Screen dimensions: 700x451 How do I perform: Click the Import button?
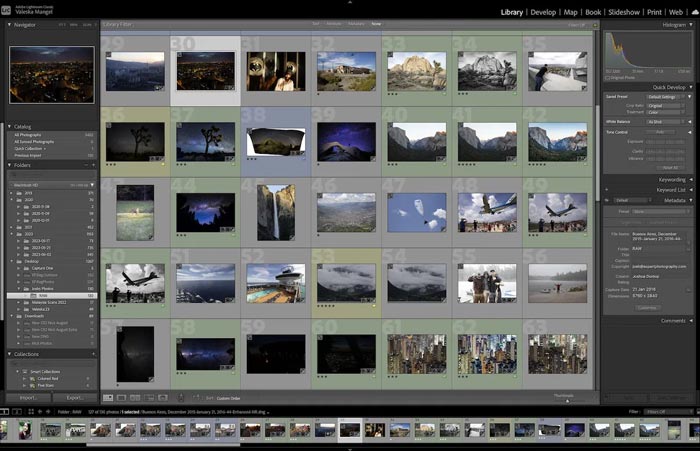[x=28, y=397]
